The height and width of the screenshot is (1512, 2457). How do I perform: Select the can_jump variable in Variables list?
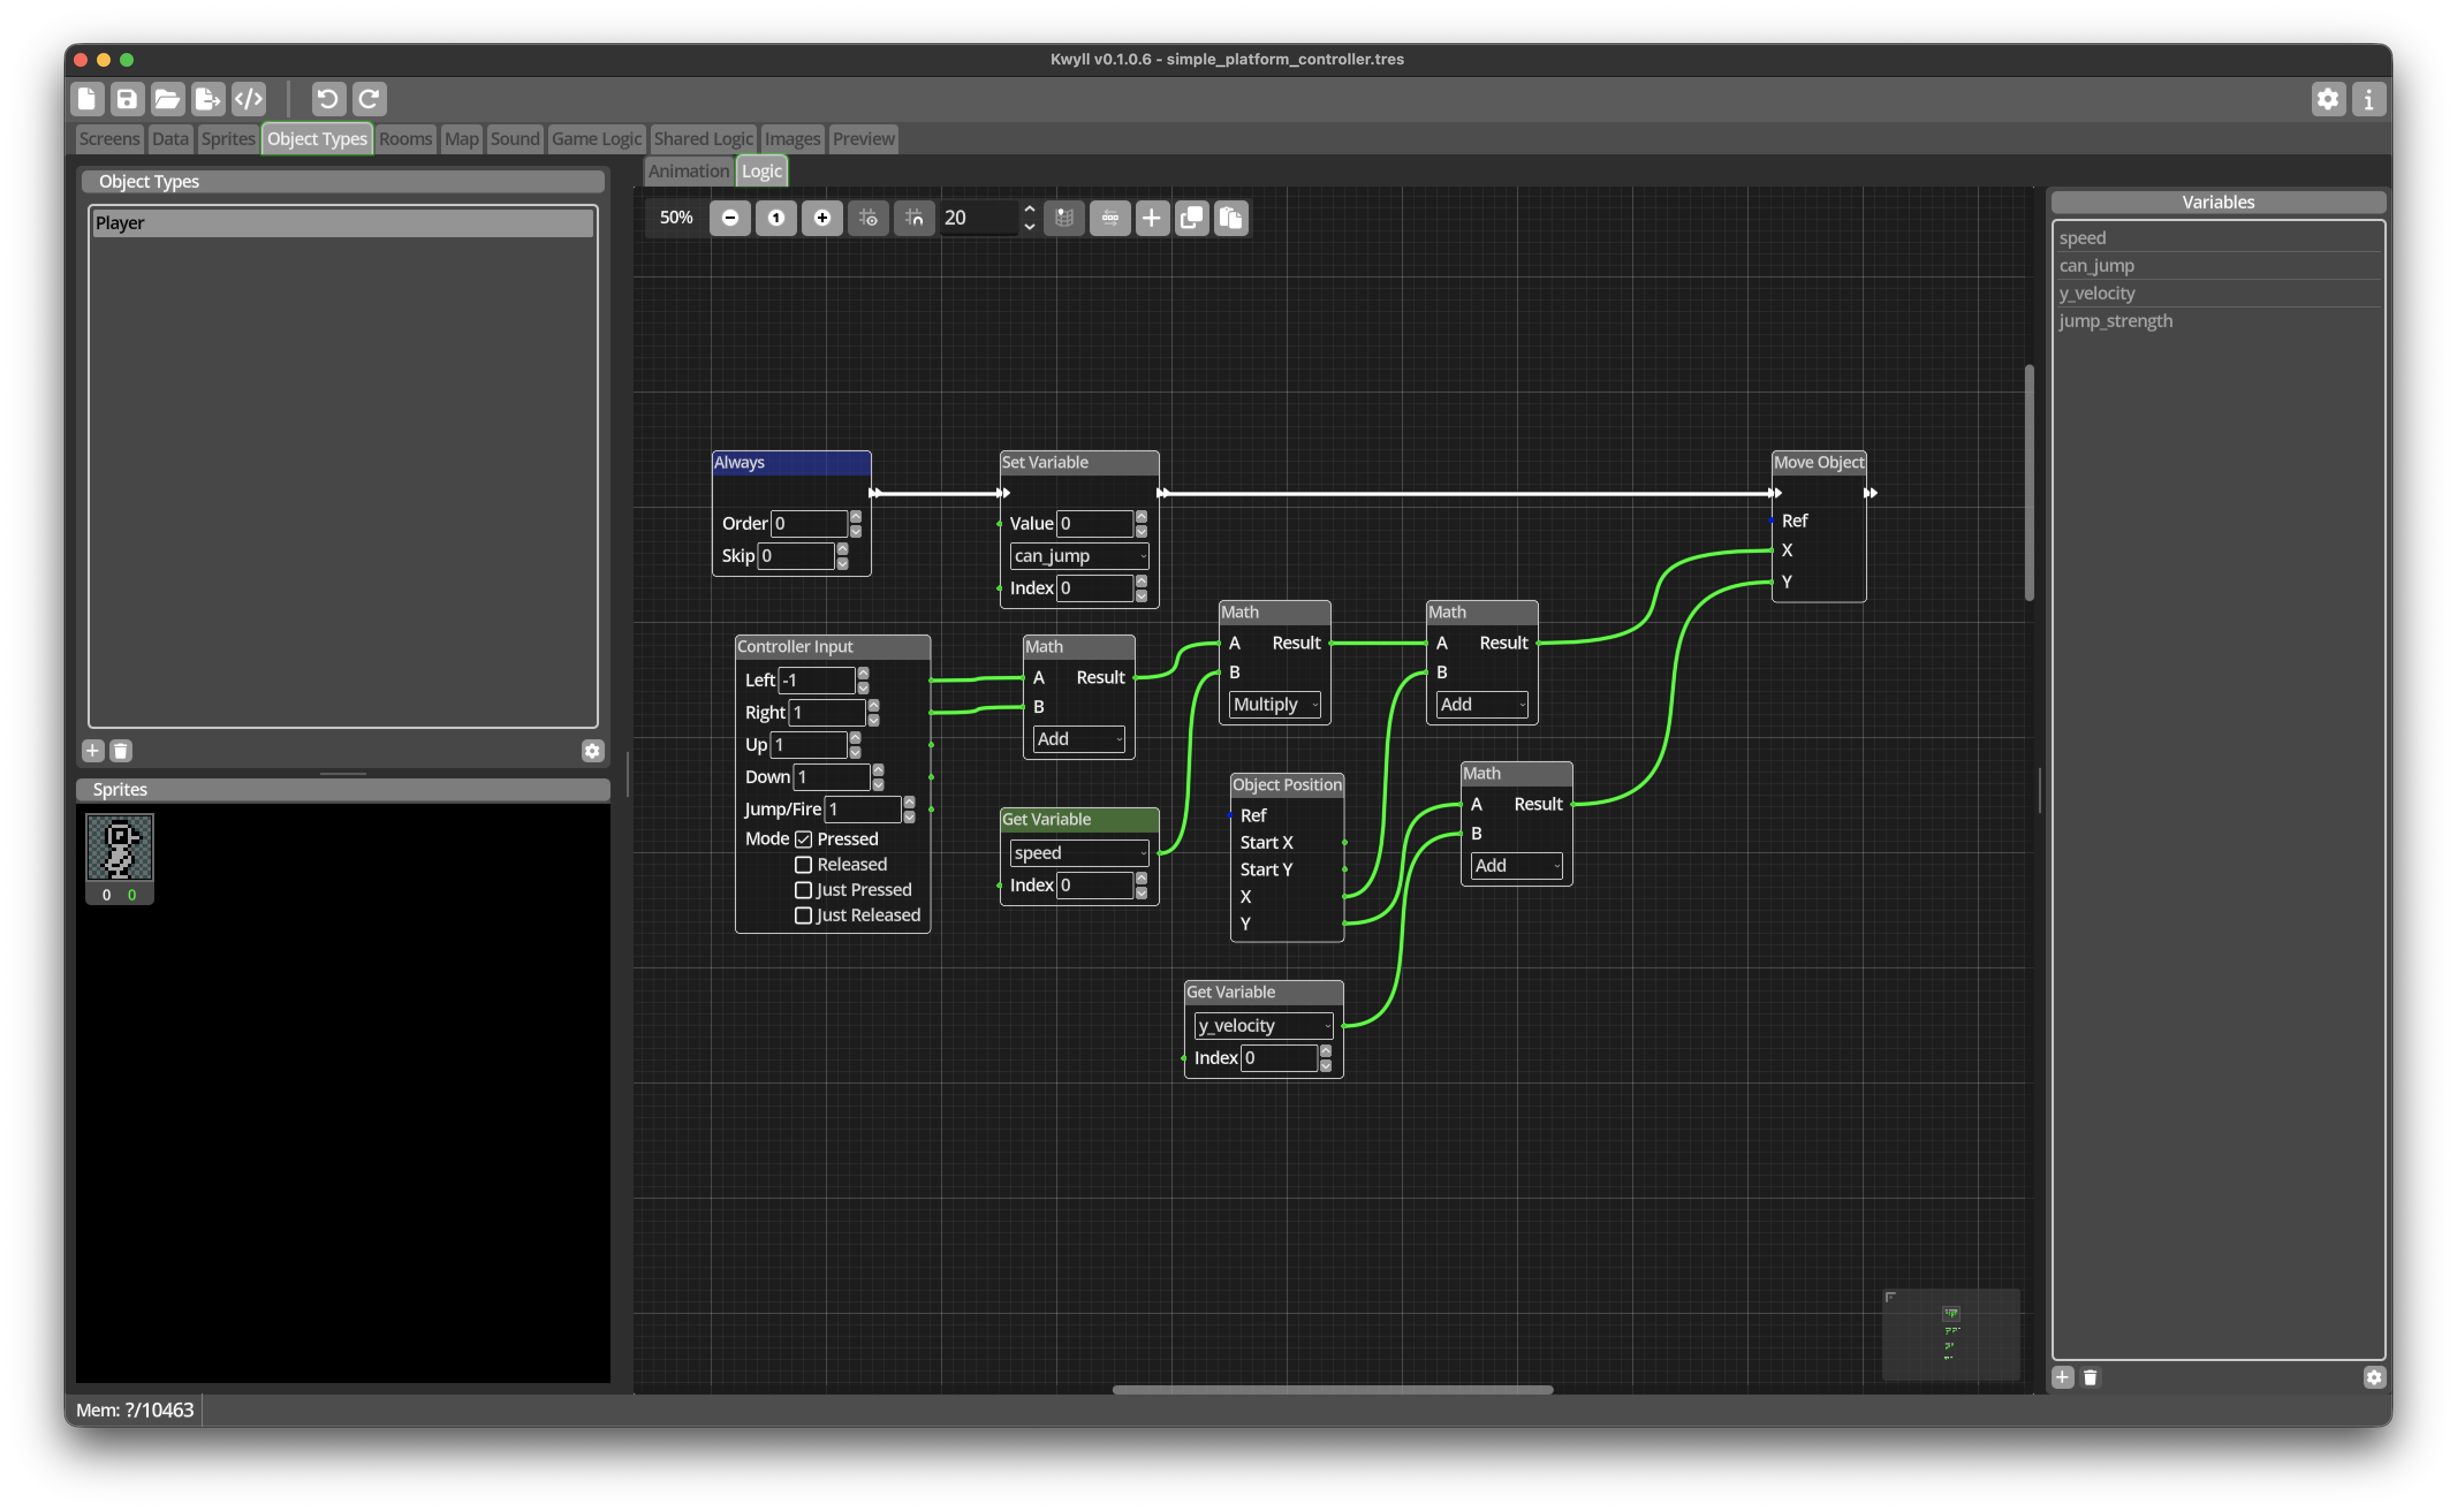[x=2217, y=266]
